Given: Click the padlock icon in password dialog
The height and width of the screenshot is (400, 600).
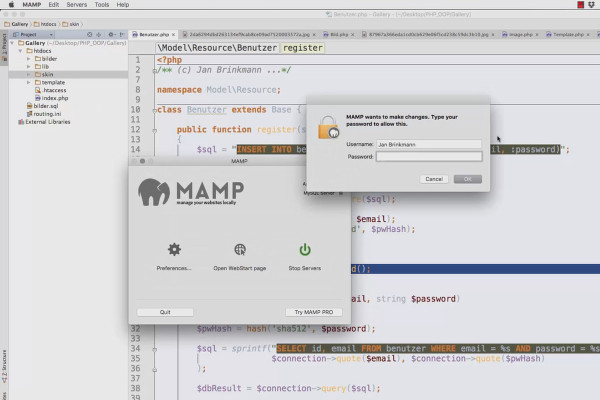Looking at the screenshot, I should 328,127.
